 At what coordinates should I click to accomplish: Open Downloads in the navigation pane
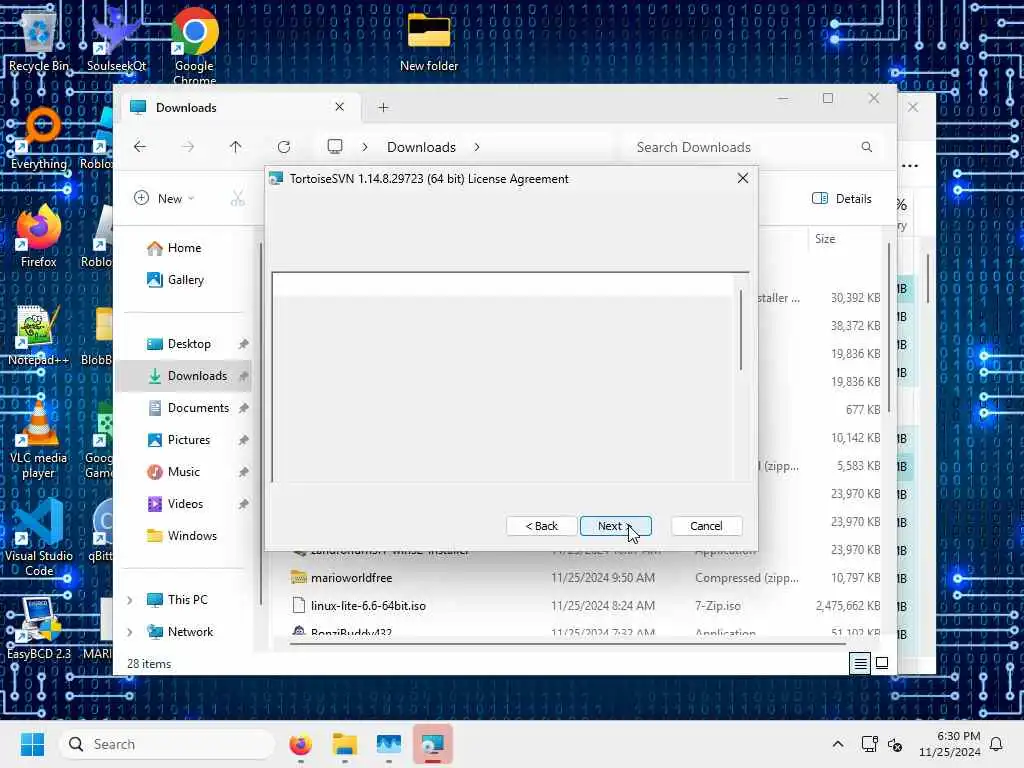pos(186,376)
